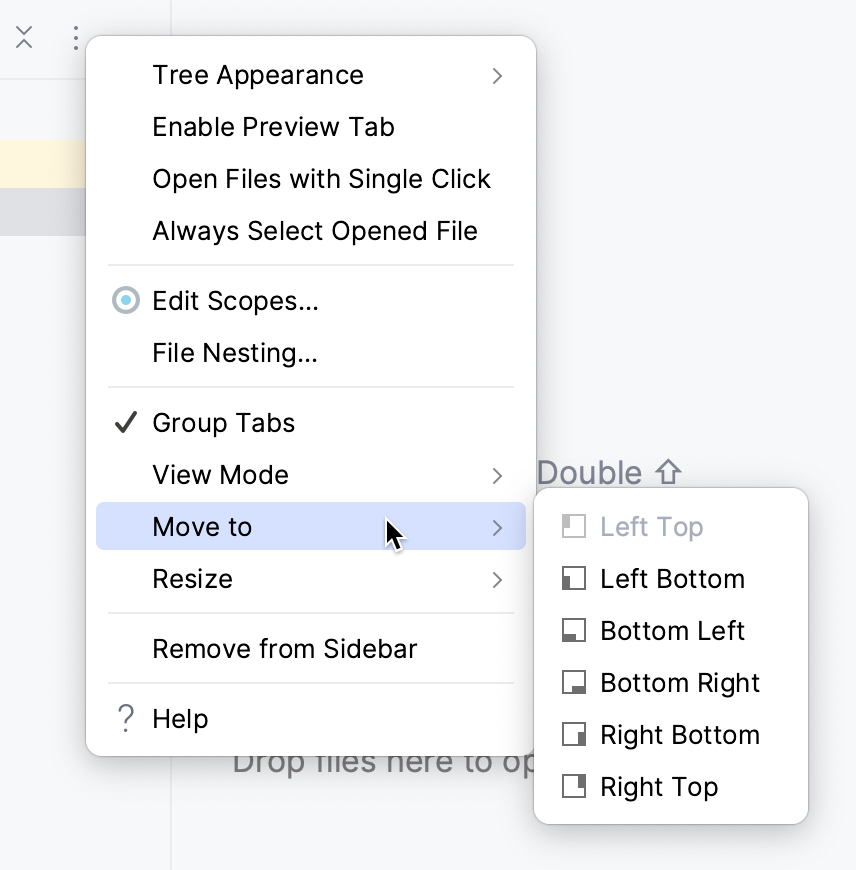Enable Preview Tab option
The image size is (856, 870).
(273, 127)
